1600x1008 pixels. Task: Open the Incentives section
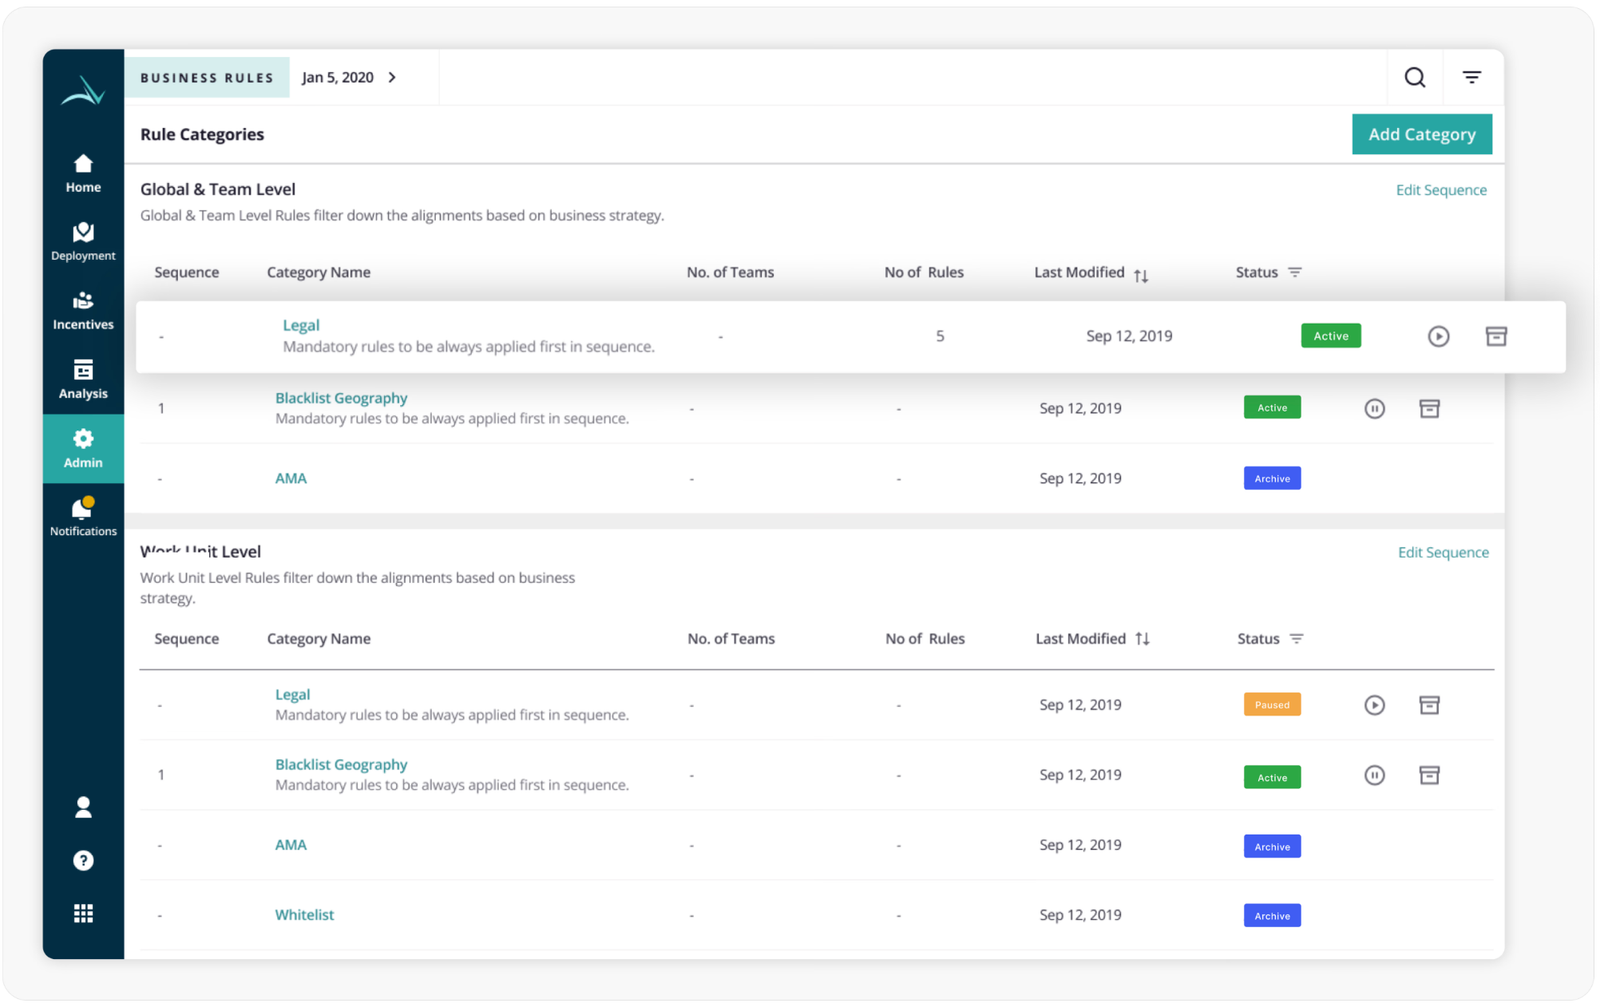tap(83, 311)
